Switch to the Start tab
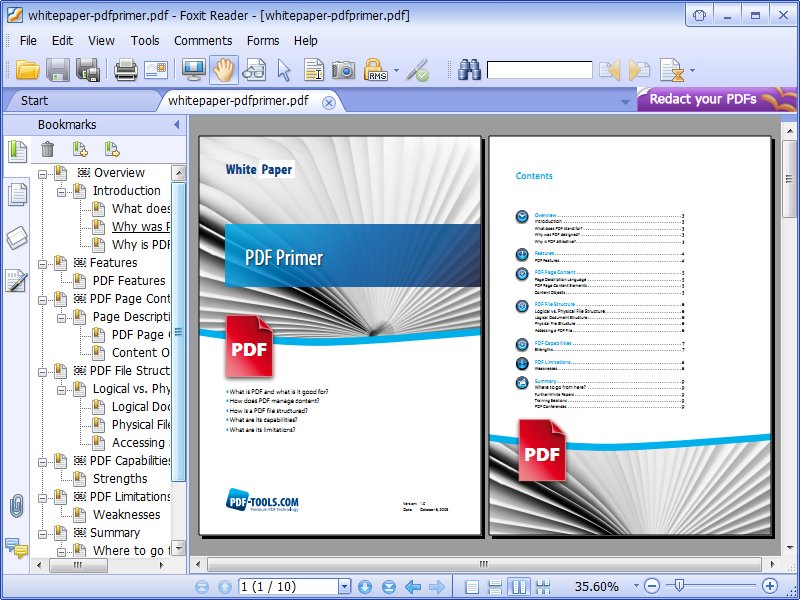Viewport: 800px width, 600px height. pos(34,100)
